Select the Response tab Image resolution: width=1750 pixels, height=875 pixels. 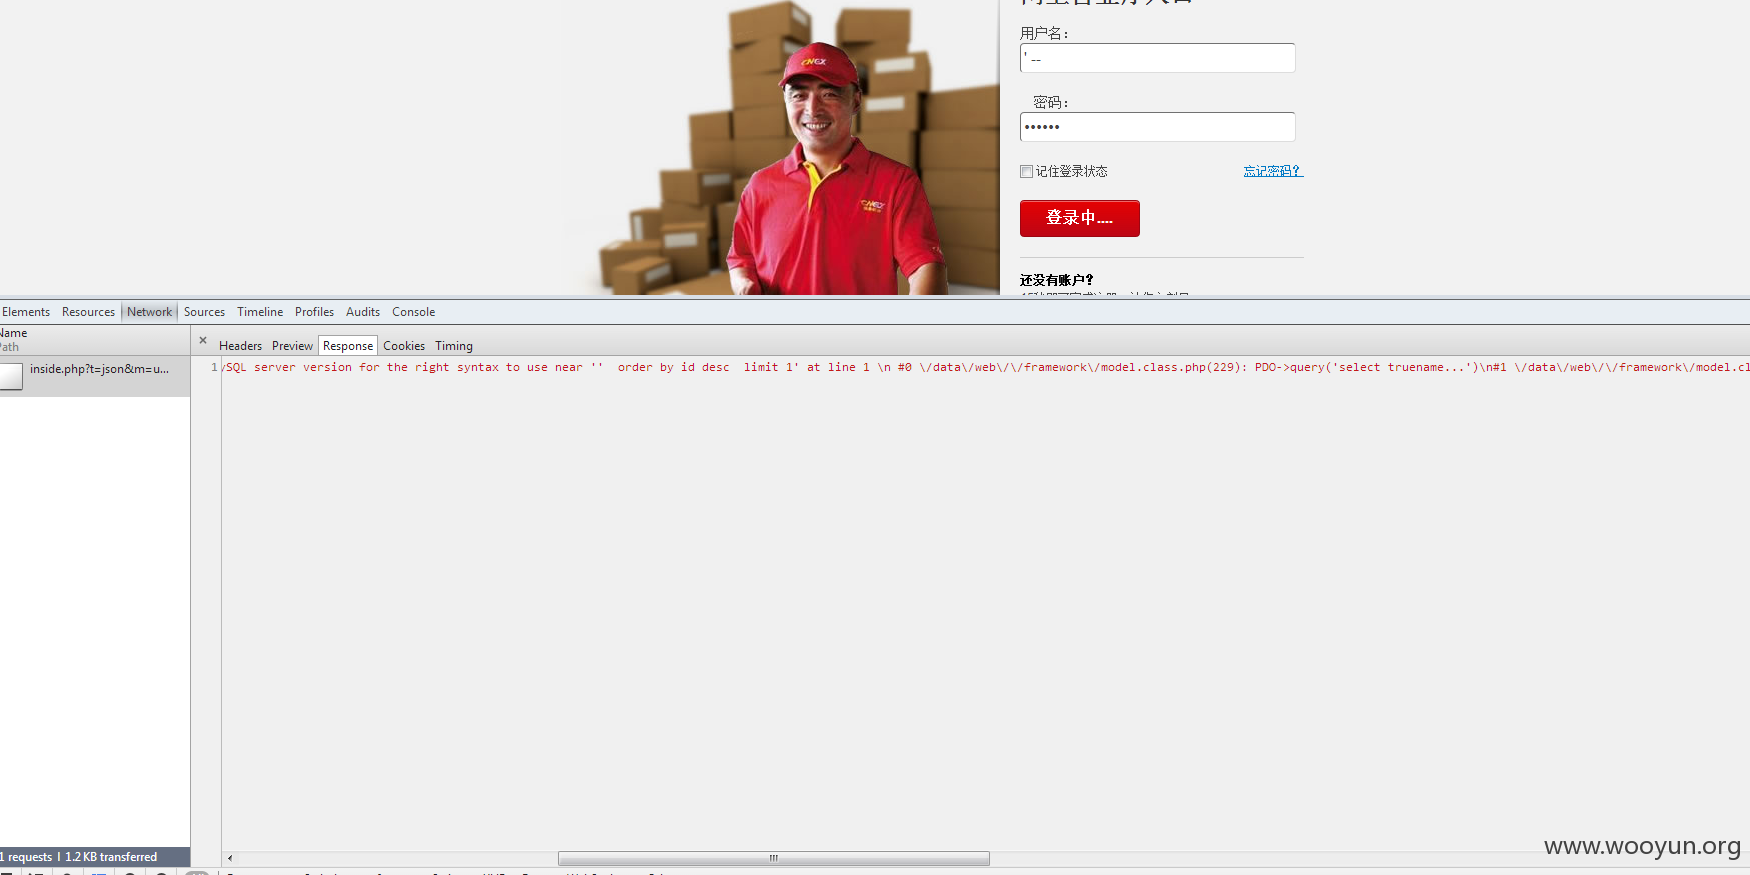click(x=348, y=346)
